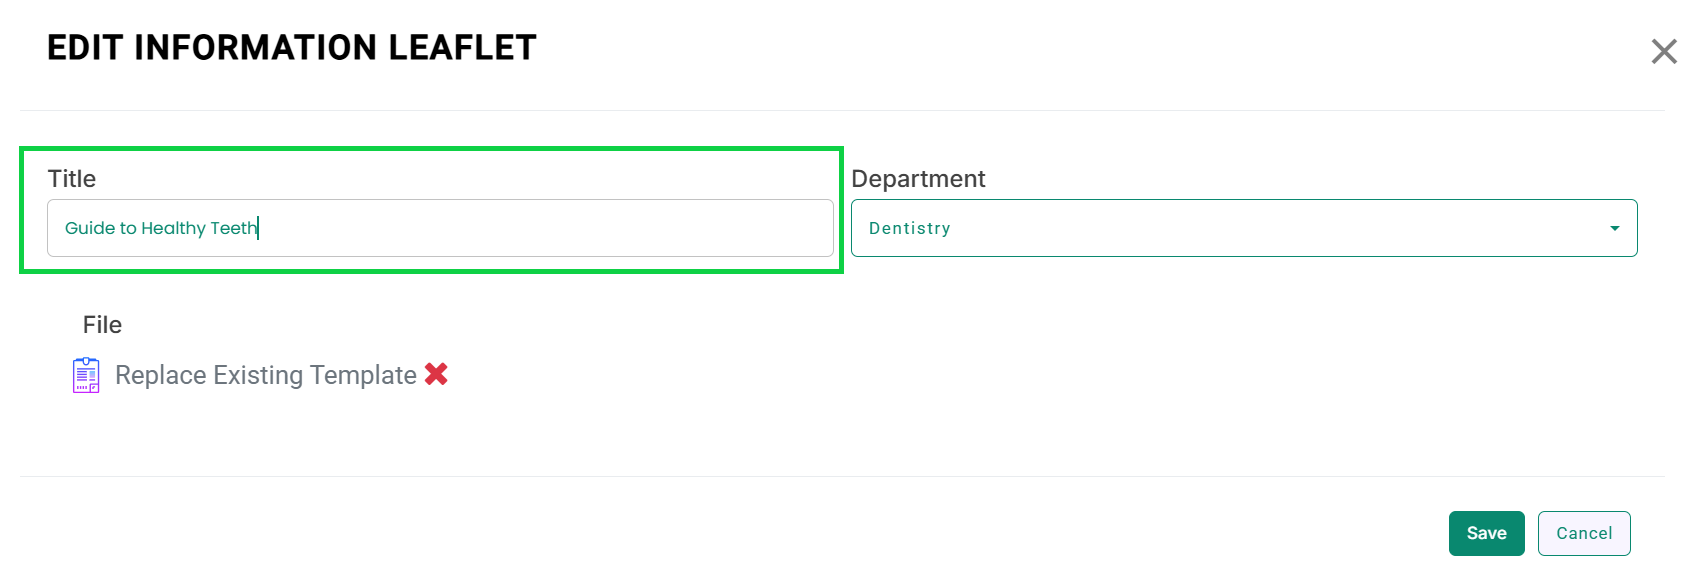The width and height of the screenshot is (1685, 582).
Task: Cancel editing the leaflet
Action: pos(1584,533)
